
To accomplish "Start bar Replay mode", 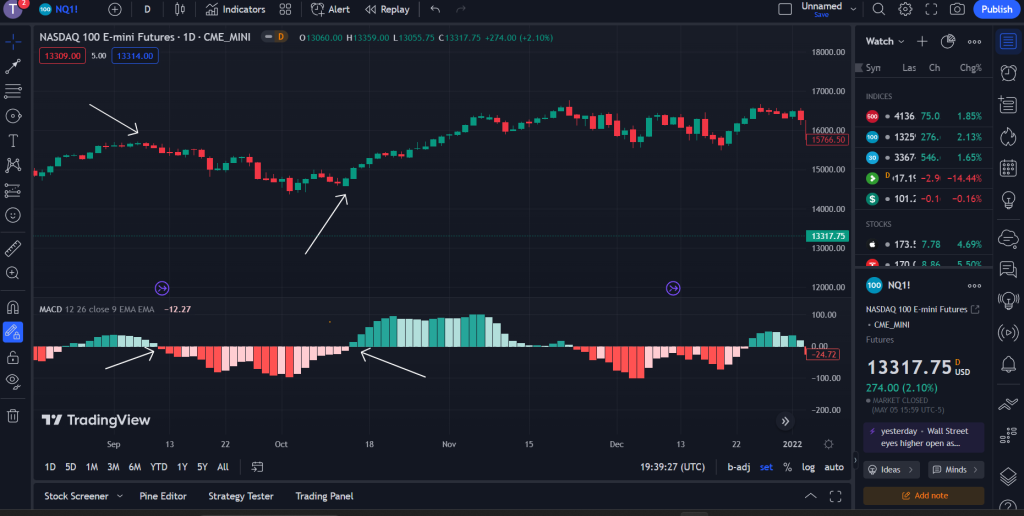I will pyautogui.click(x=387, y=9).
